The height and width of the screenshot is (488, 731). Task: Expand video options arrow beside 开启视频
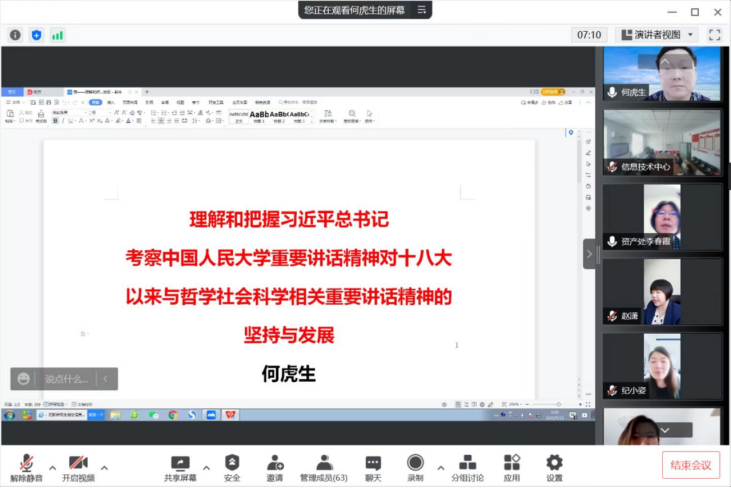[104, 467]
